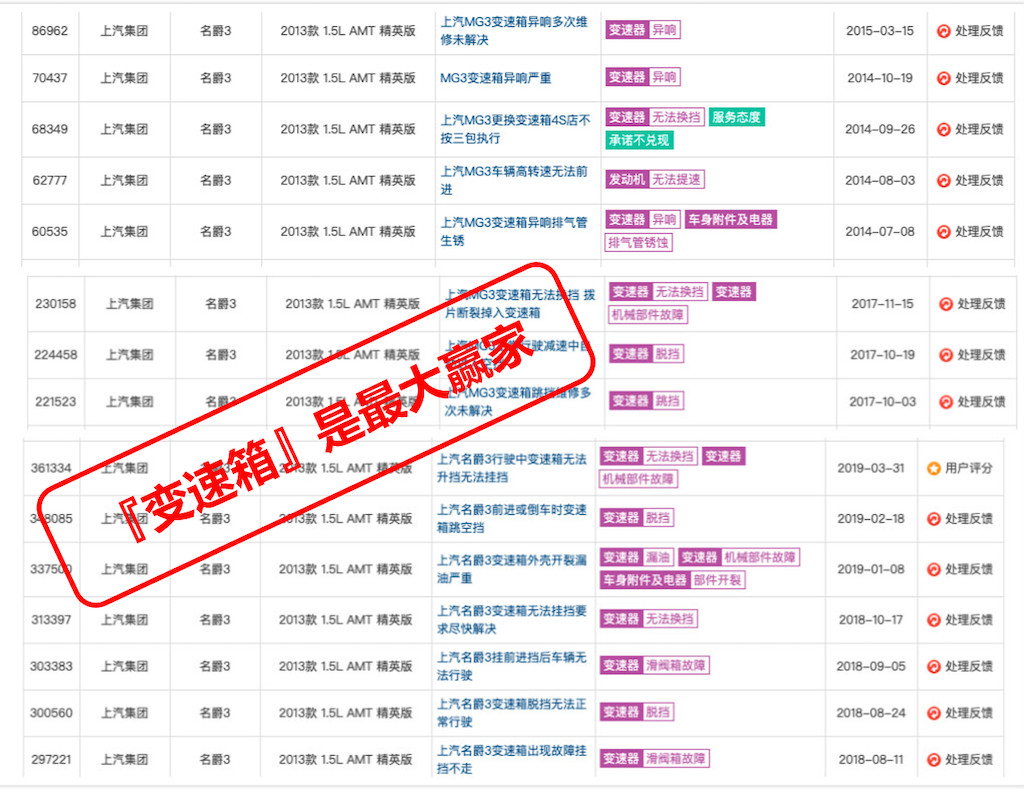1024x790 pixels.
Task: Select the 变速器 跳挡 tag in row 221523
Action: [x=647, y=401]
